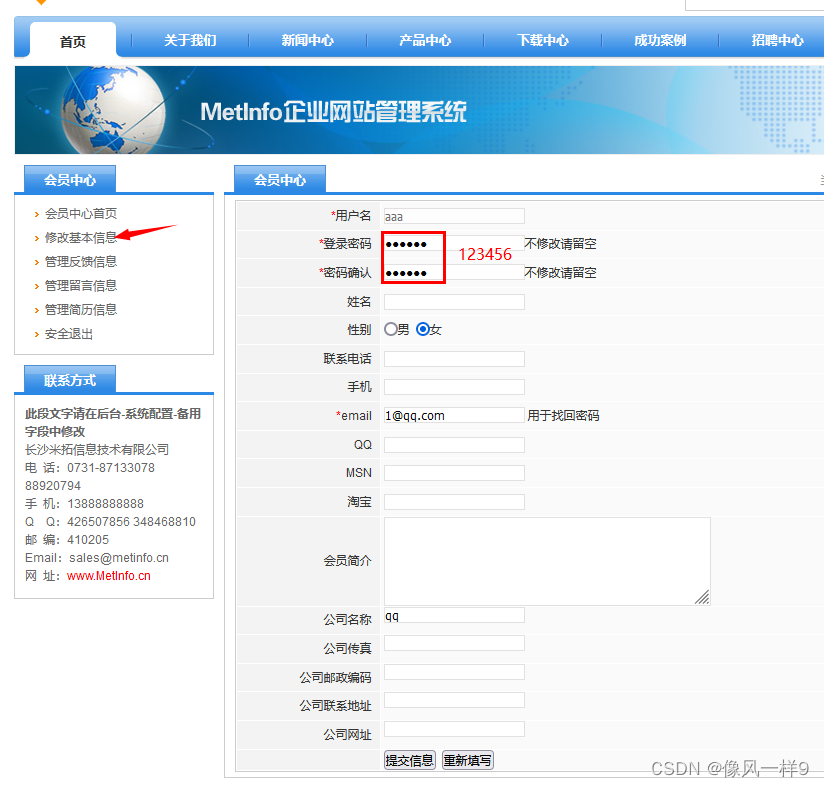Open the 首页 navigation tab

point(73,41)
